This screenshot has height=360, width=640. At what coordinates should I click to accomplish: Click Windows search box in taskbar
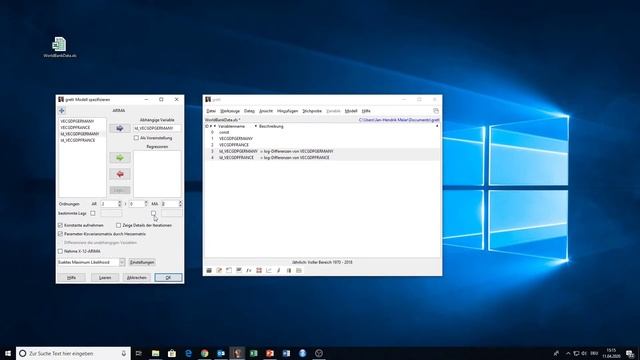[73, 353]
